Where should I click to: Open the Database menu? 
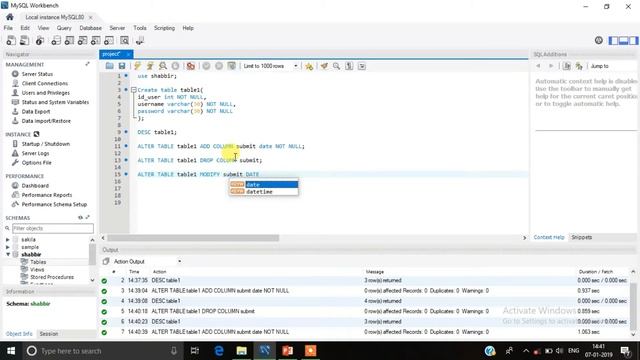90,28
